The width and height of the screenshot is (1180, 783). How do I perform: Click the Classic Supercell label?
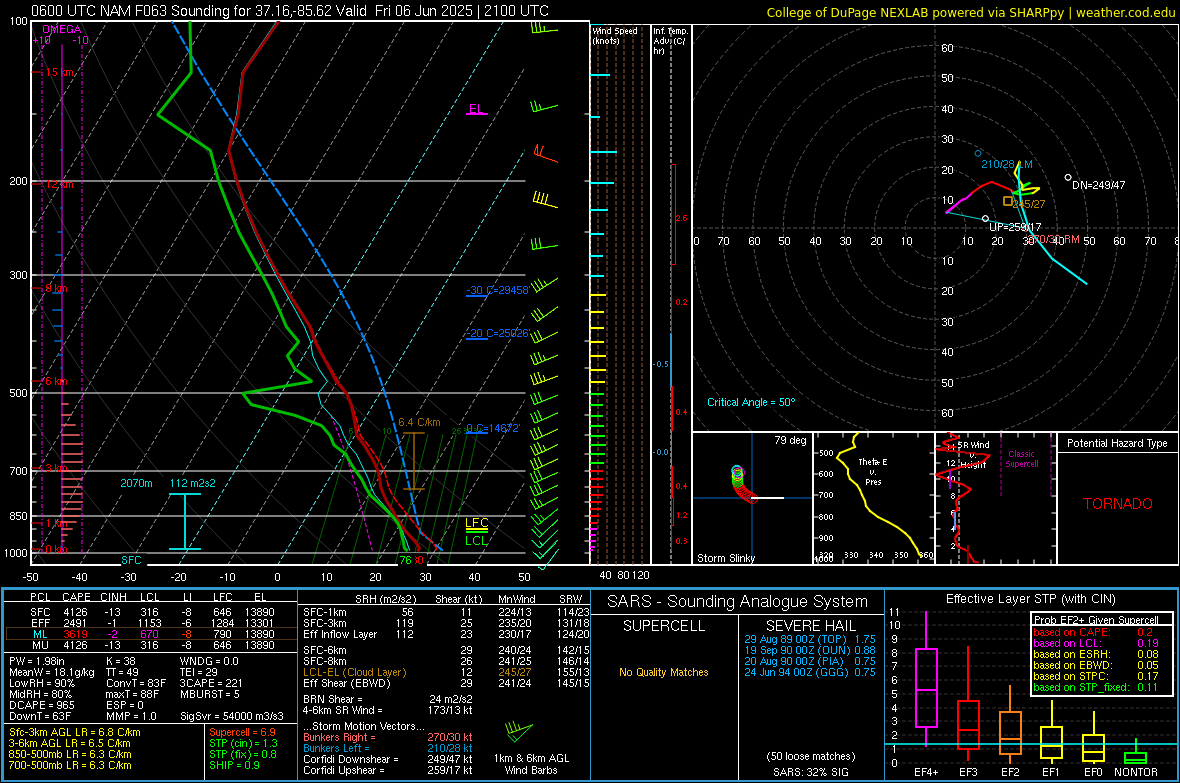tap(1021, 459)
